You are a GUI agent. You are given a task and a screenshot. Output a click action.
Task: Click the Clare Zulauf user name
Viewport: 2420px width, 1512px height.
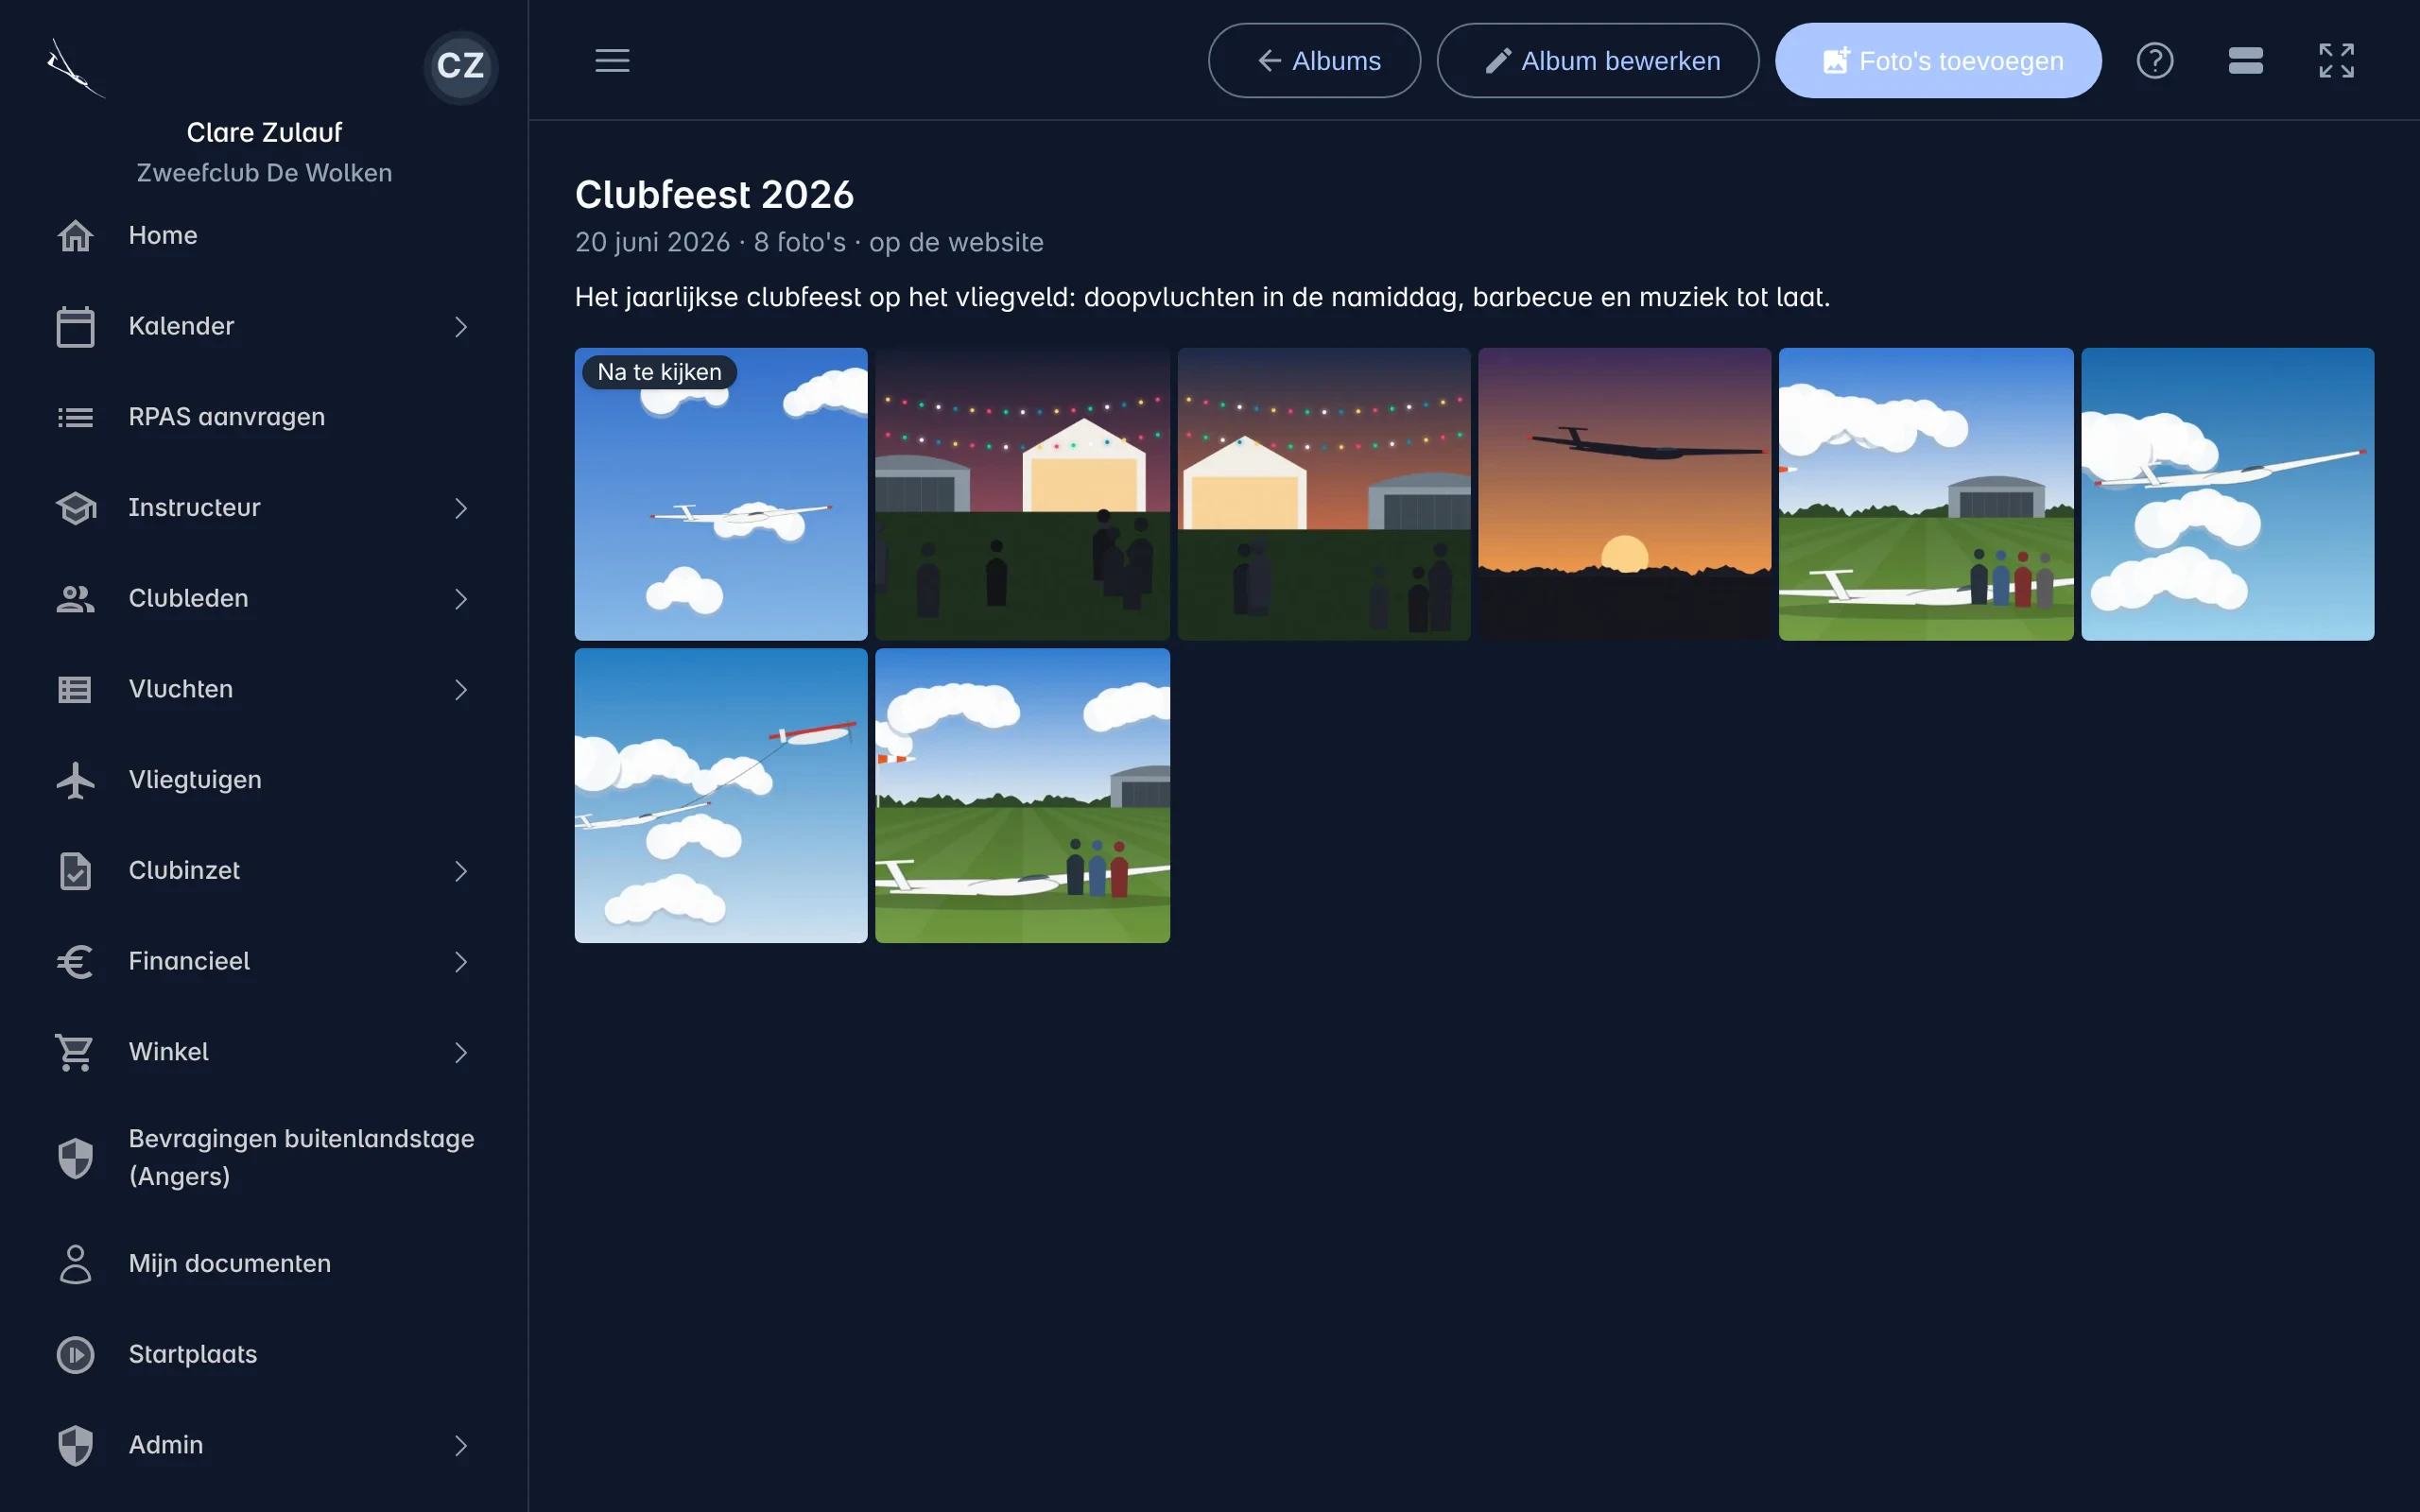pyautogui.click(x=264, y=132)
